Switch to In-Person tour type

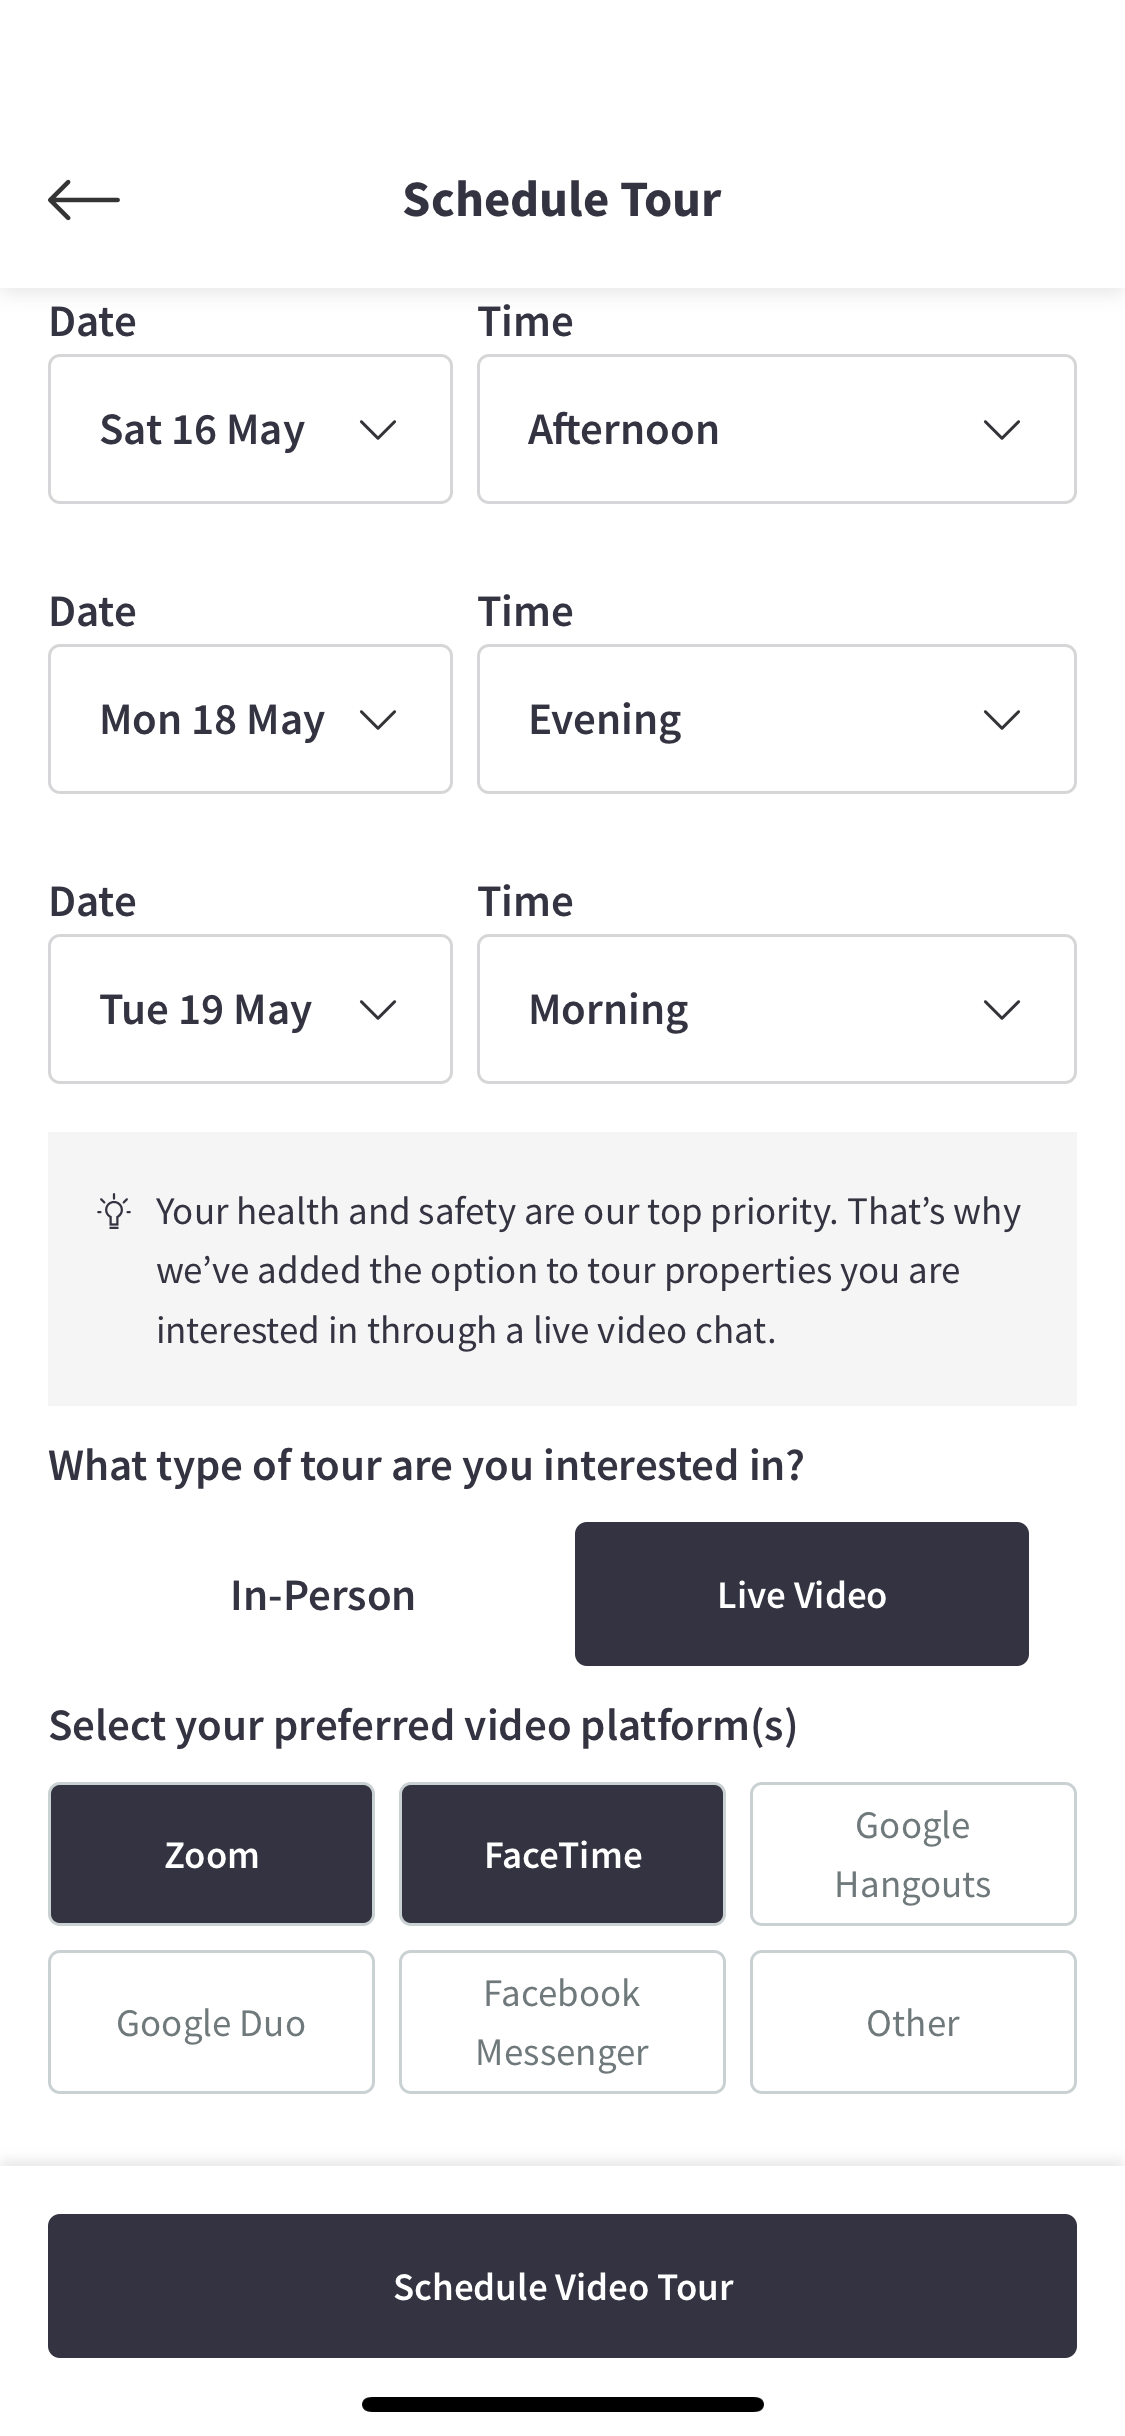point(322,1595)
